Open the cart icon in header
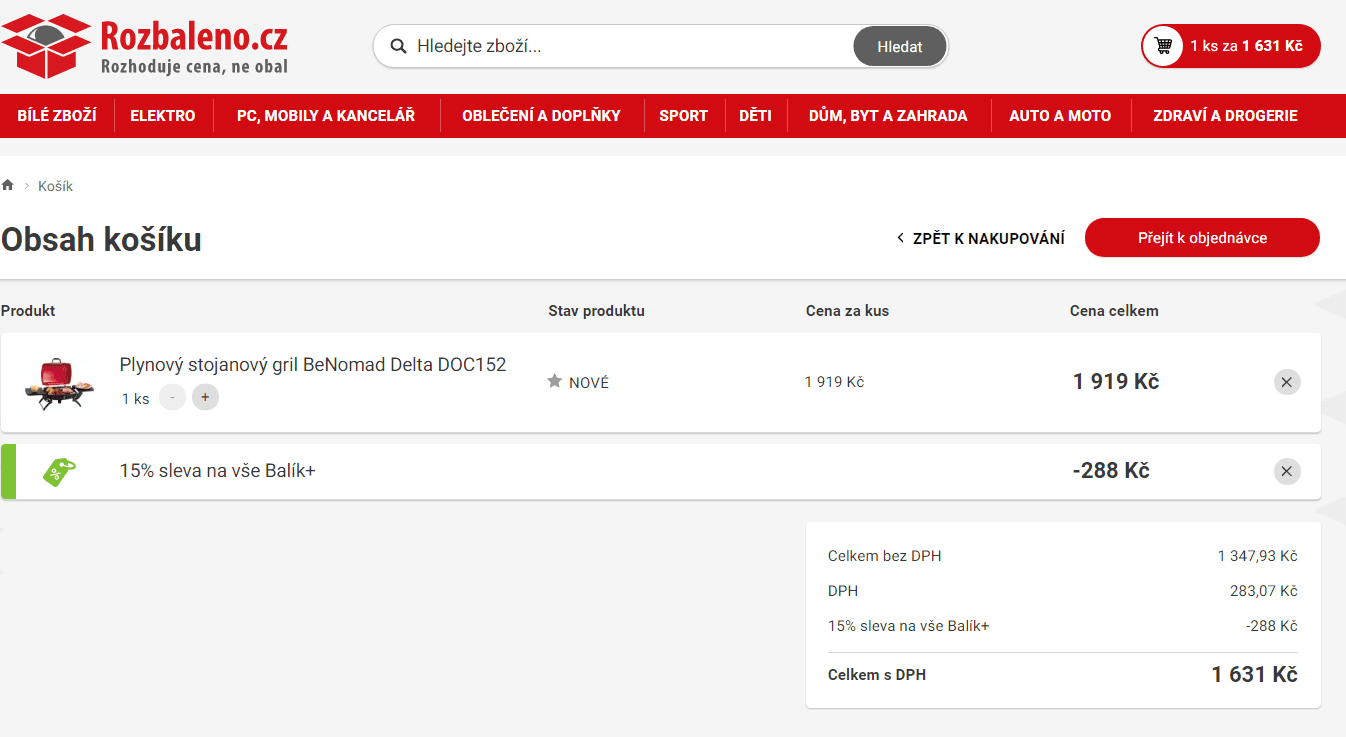 click(x=1163, y=46)
